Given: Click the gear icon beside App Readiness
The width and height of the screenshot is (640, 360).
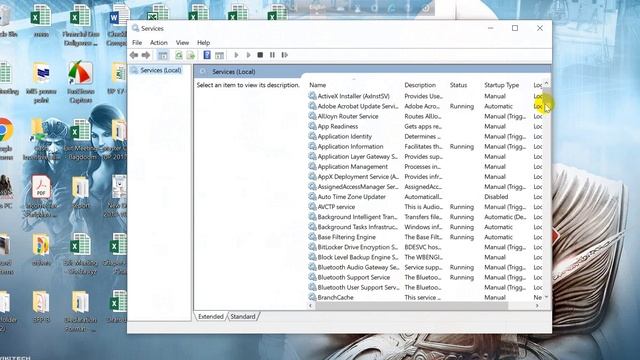Looking at the screenshot, I should coord(312,126).
